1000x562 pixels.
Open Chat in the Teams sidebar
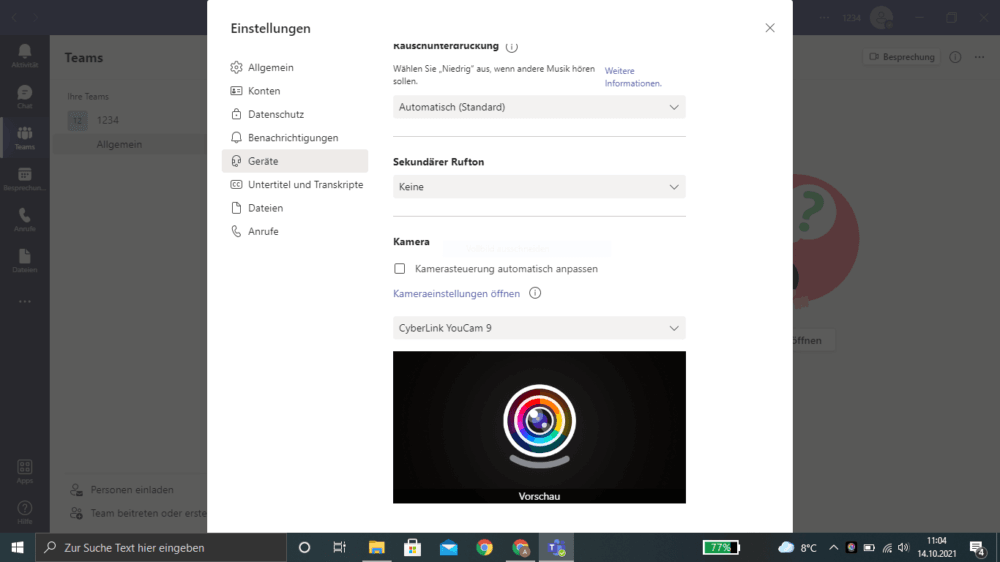click(x=24, y=97)
